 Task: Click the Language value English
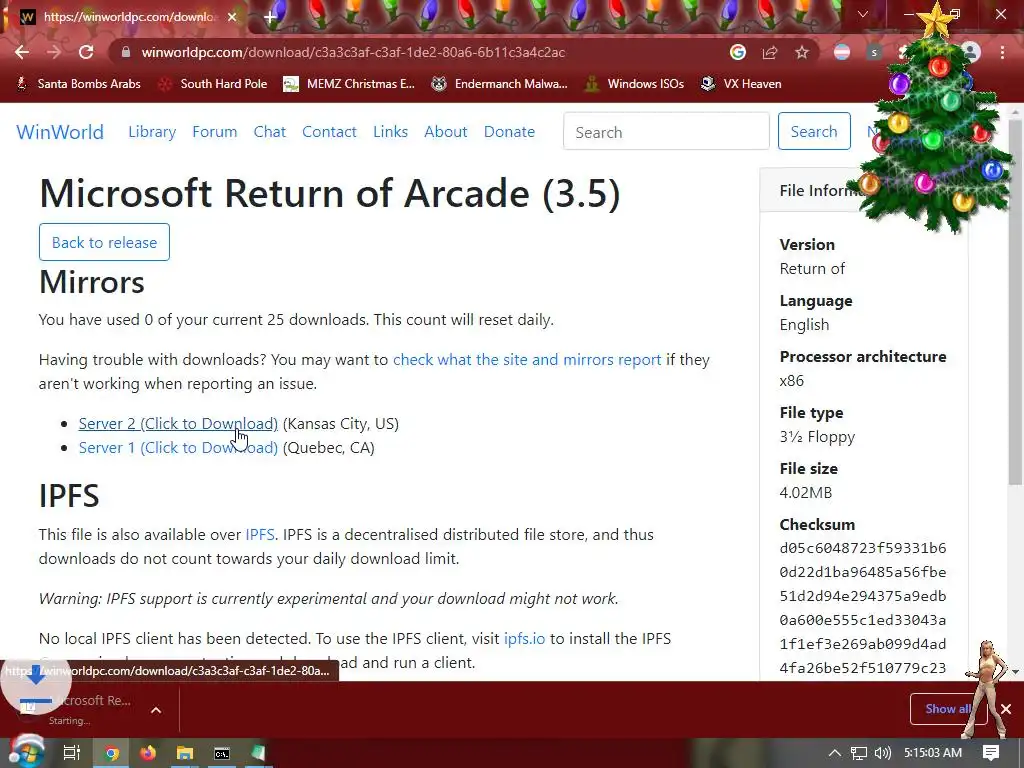[x=804, y=325]
